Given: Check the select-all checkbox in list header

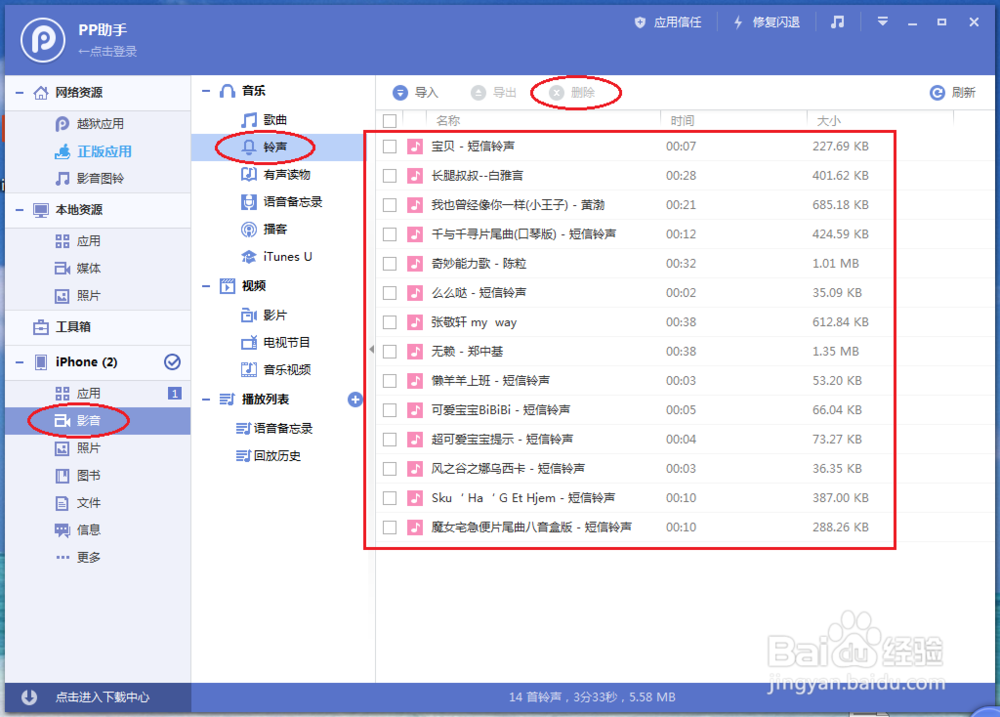Looking at the screenshot, I should tap(389, 119).
